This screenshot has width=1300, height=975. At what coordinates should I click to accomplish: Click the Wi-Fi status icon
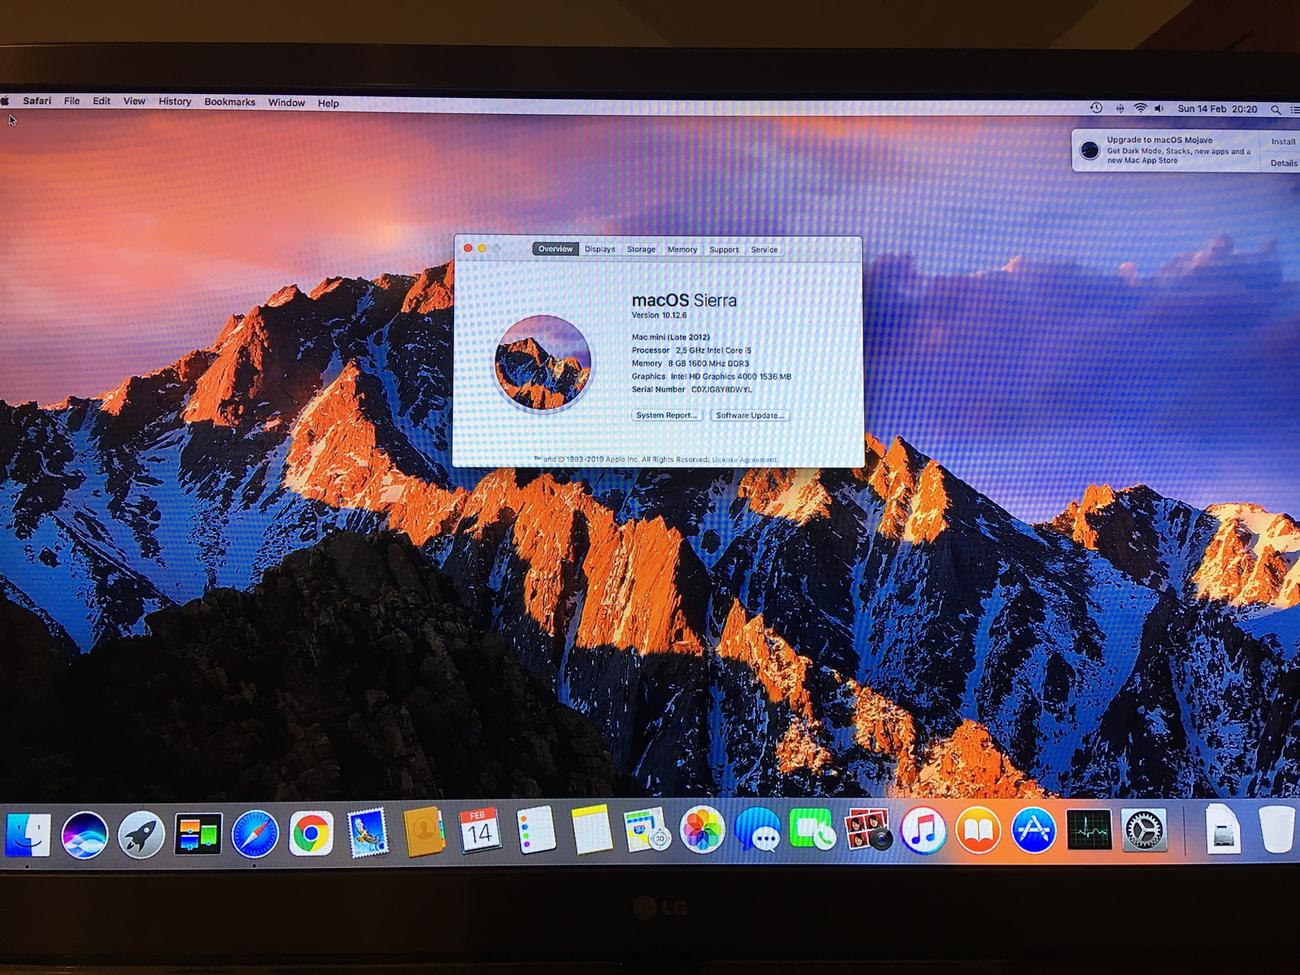pos(1139,108)
